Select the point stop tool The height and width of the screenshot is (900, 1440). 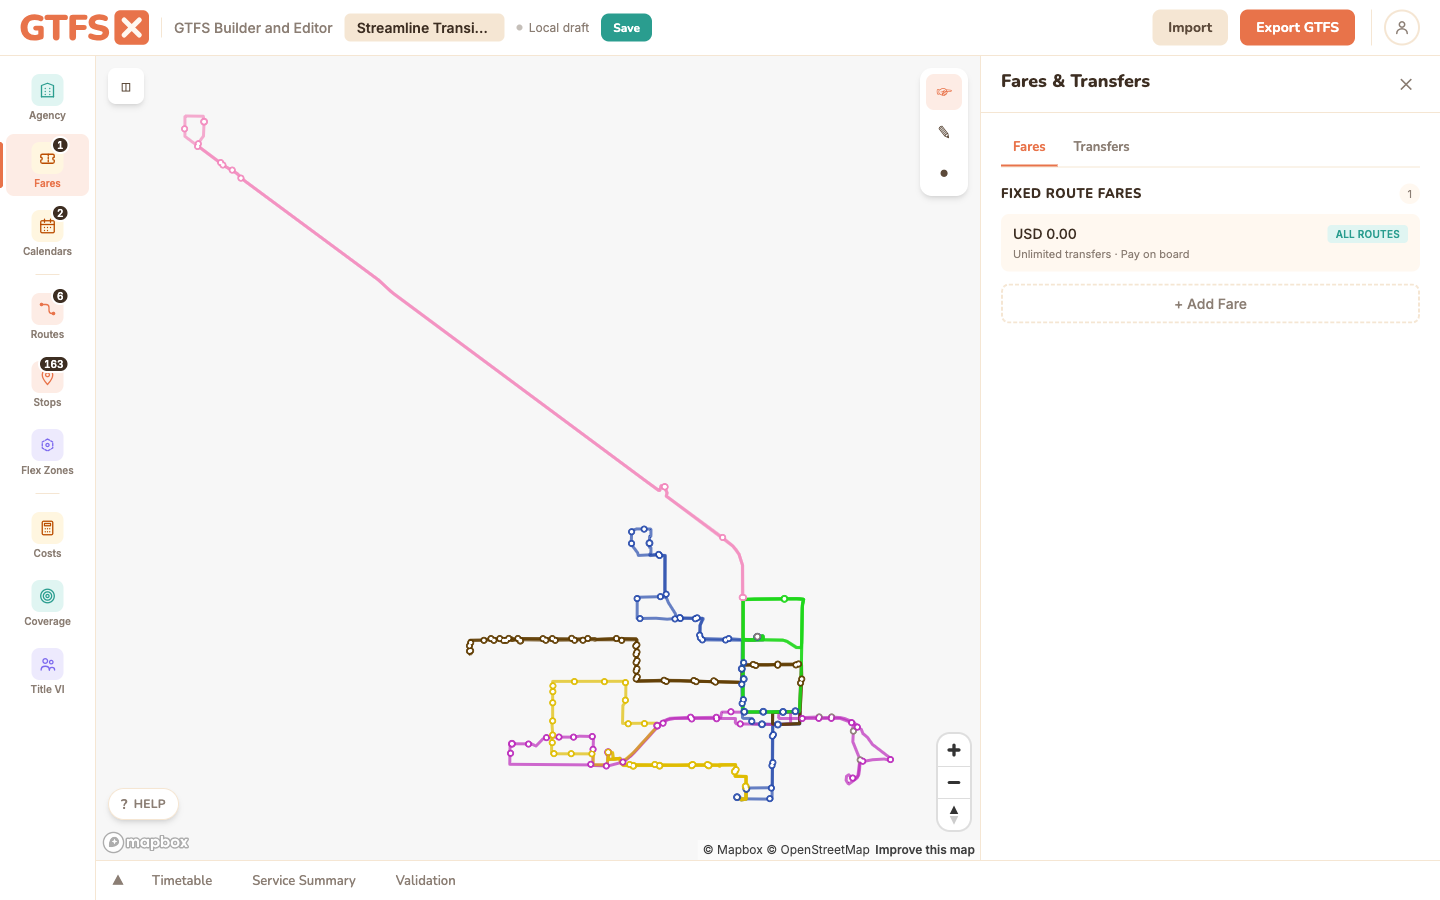944,173
